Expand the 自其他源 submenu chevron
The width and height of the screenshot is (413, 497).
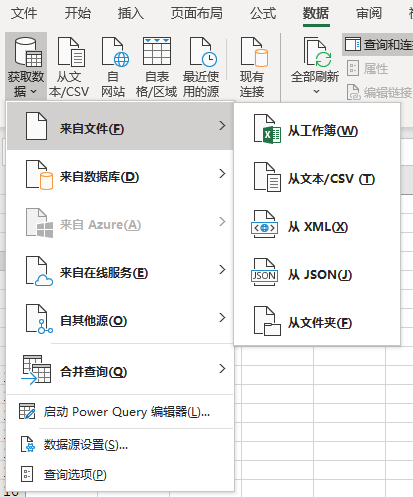[222, 318]
